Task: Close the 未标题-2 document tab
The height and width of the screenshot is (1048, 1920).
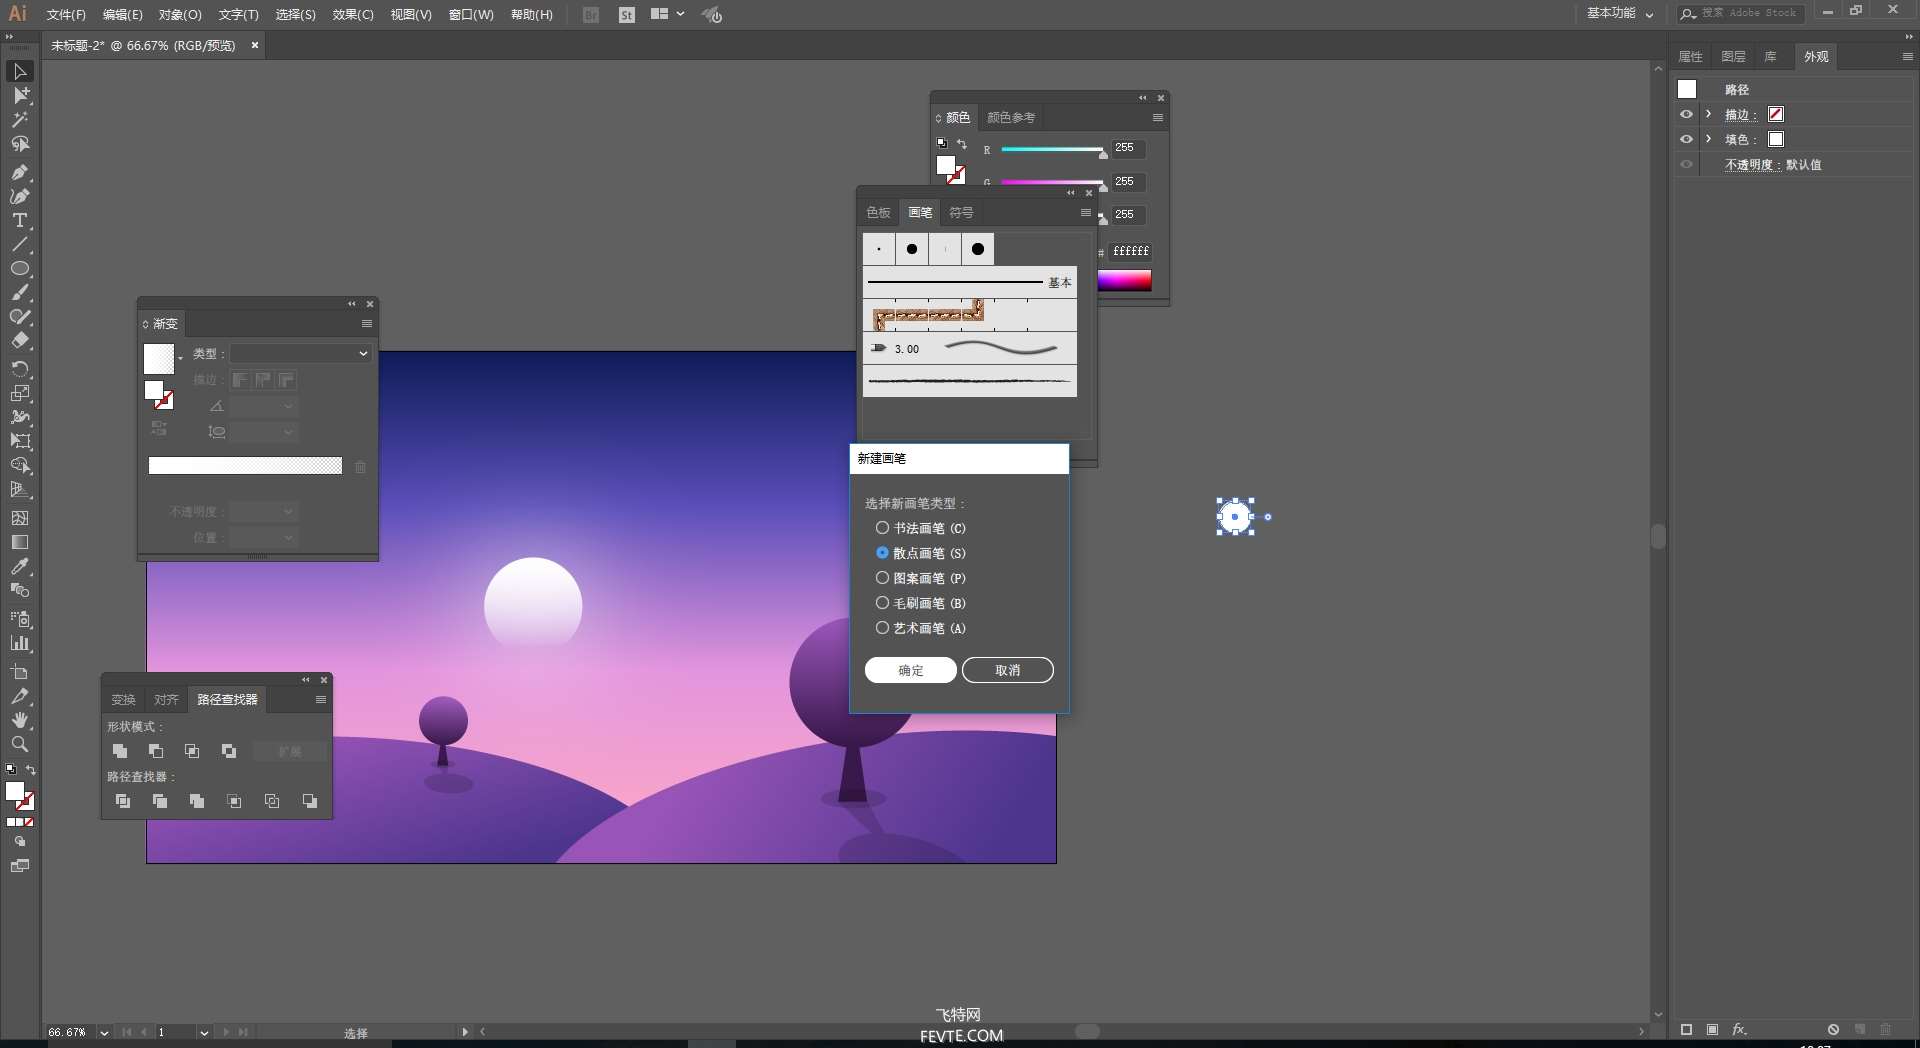Action: [255, 45]
